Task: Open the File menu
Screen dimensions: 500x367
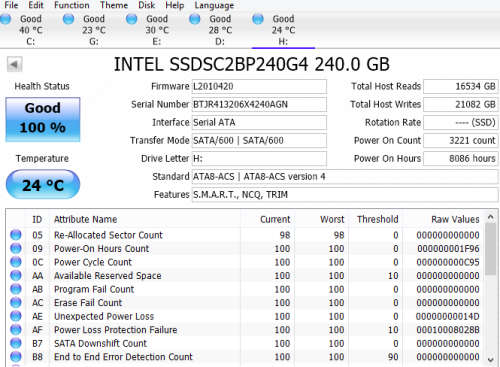Action: [x=11, y=5]
